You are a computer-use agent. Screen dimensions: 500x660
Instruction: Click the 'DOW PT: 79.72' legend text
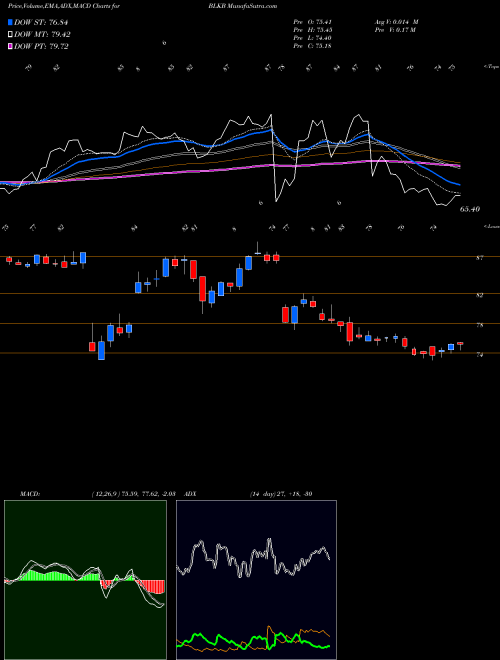coord(41,46)
